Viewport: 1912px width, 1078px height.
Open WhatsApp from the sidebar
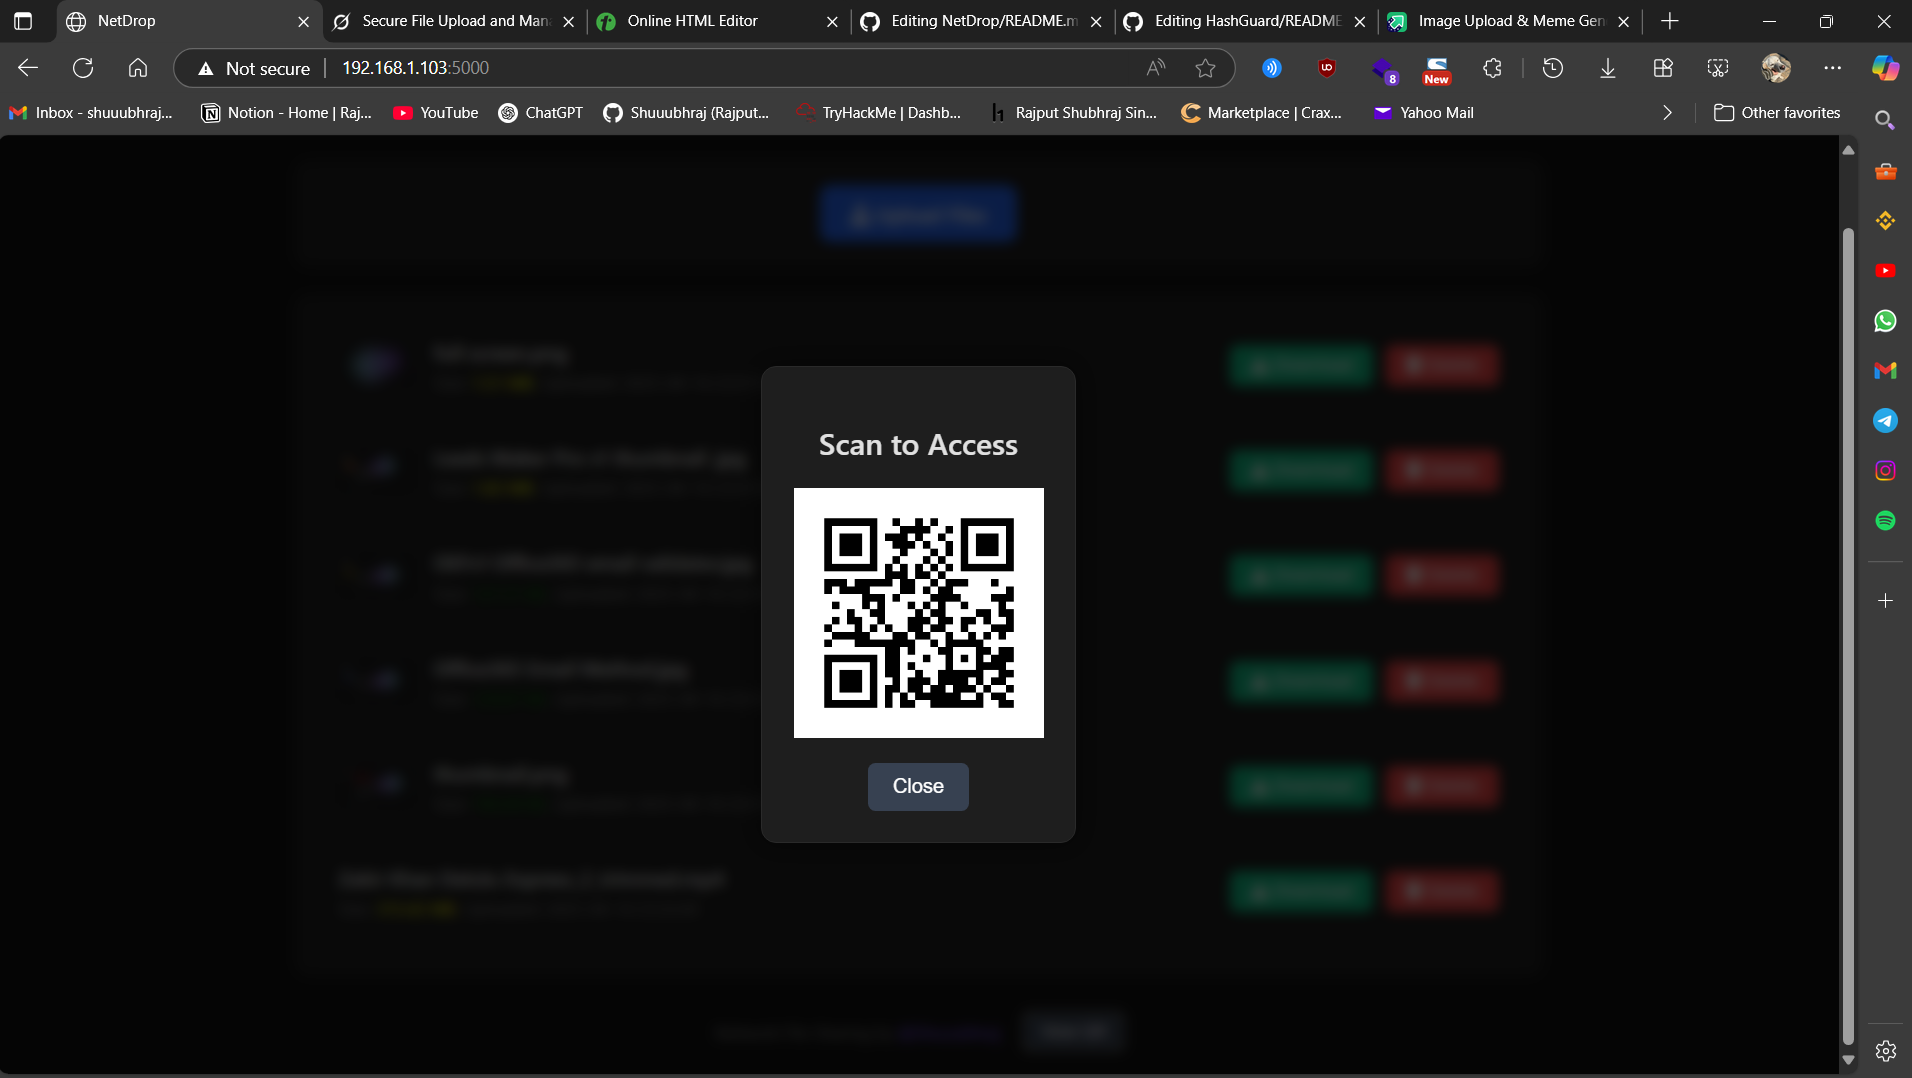[1886, 321]
